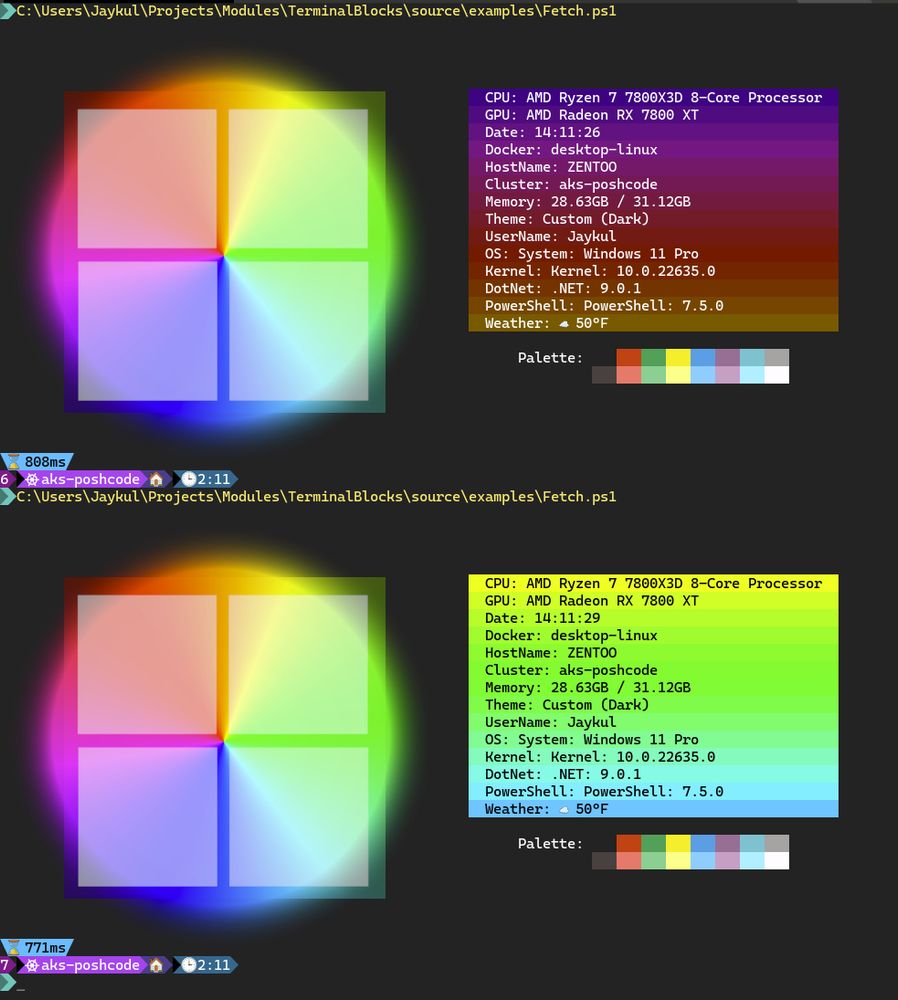Image resolution: width=898 pixels, height=1000 pixels.
Task: Click the 808ms timing badge
Action: click(x=37, y=461)
